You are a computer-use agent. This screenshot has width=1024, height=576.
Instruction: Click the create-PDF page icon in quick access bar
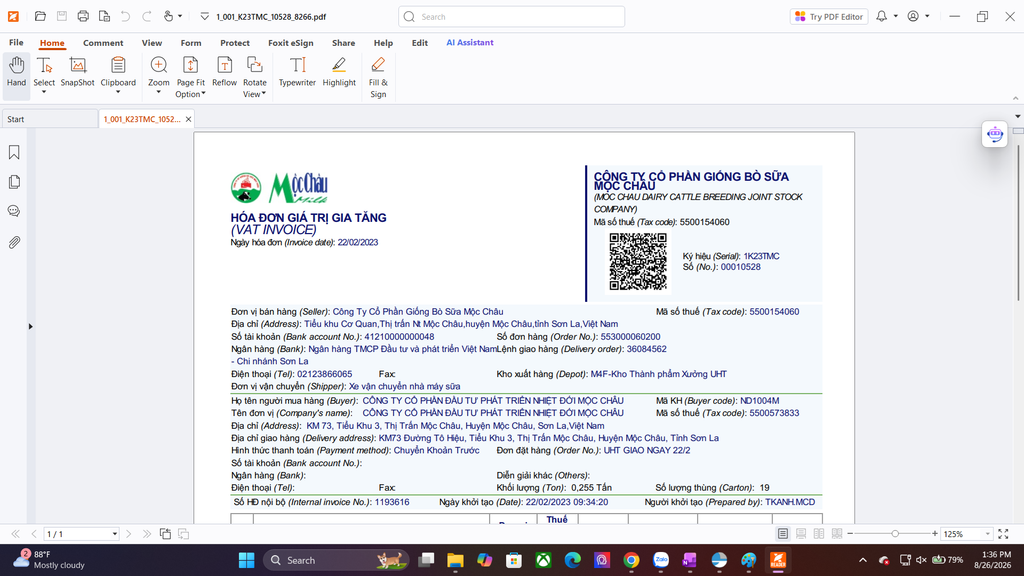pyautogui.click(x=104, y=16)
